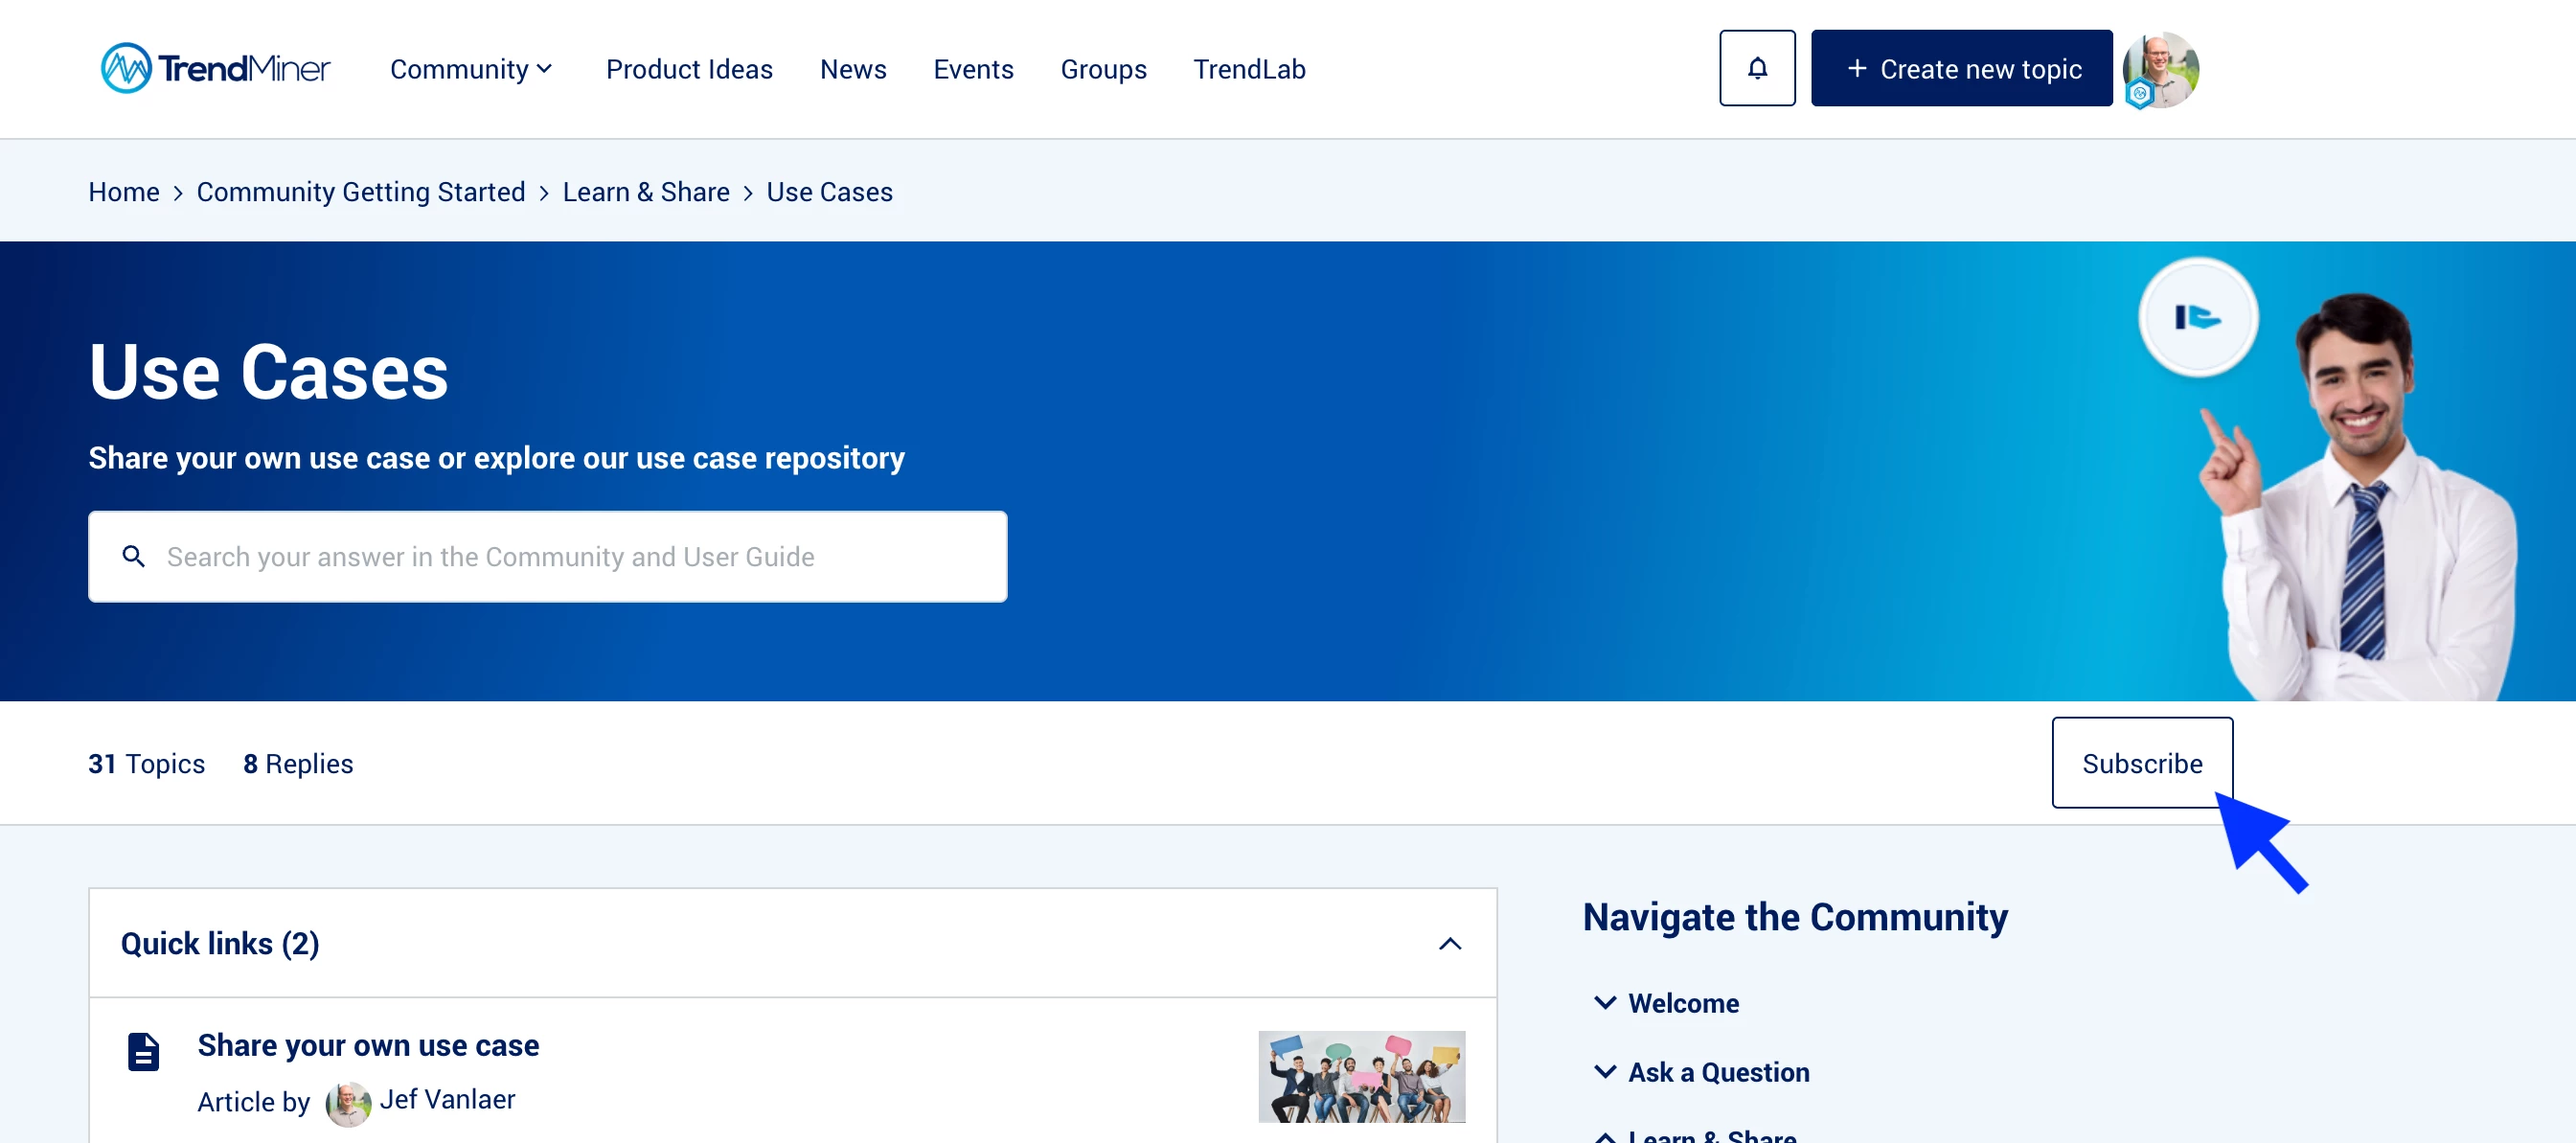Open the user profile avatar

pyautogui.click(x=2160, y=68)
